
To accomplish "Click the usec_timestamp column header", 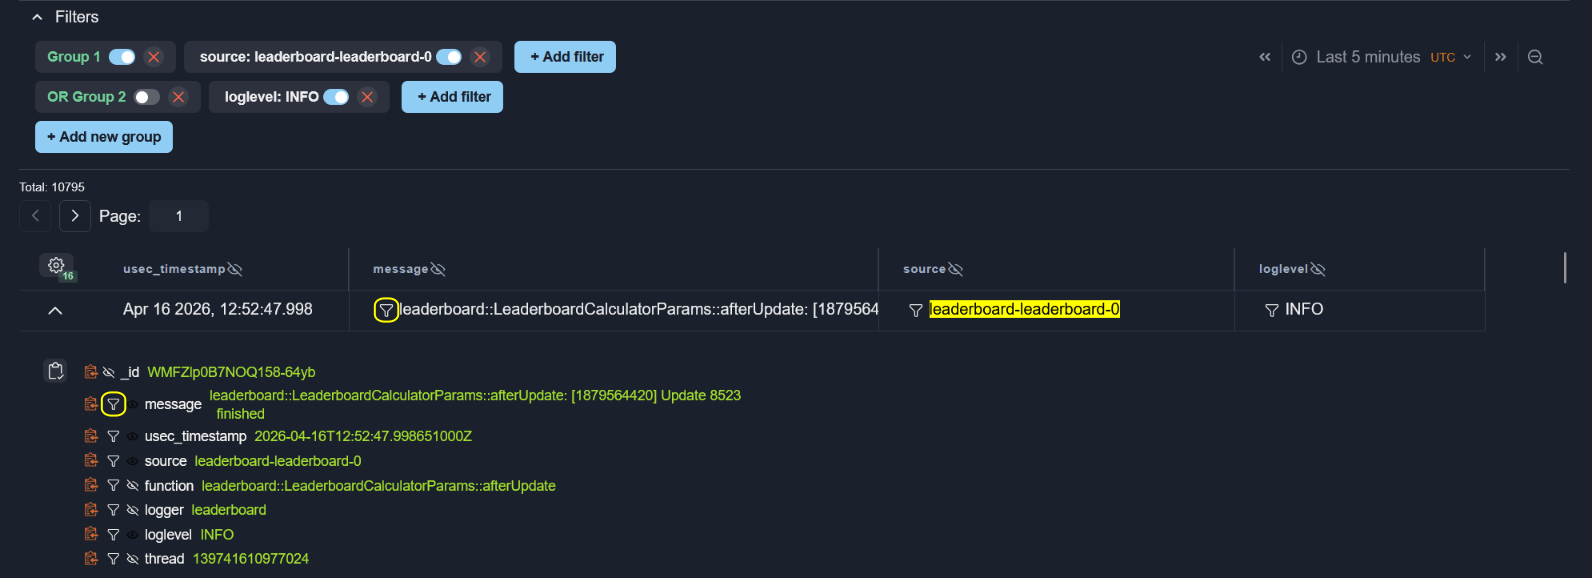I will (174, 269).
